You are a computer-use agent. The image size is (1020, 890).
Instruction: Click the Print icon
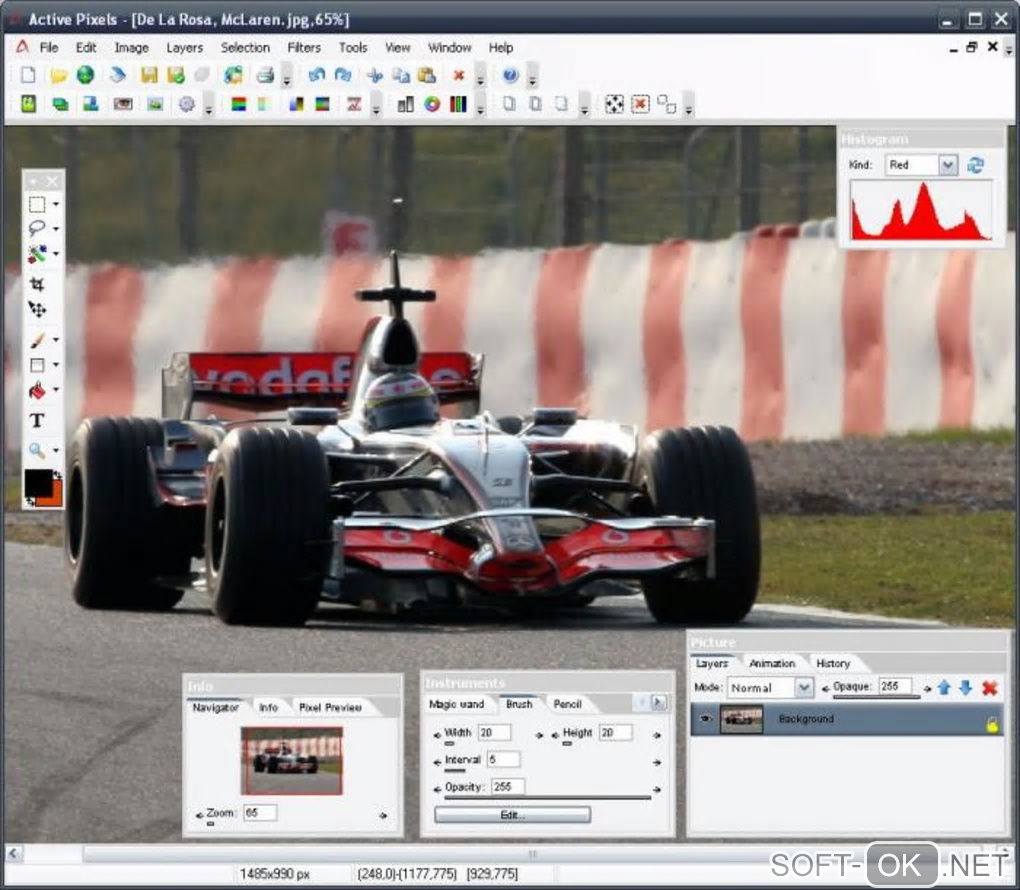[265, 75]
